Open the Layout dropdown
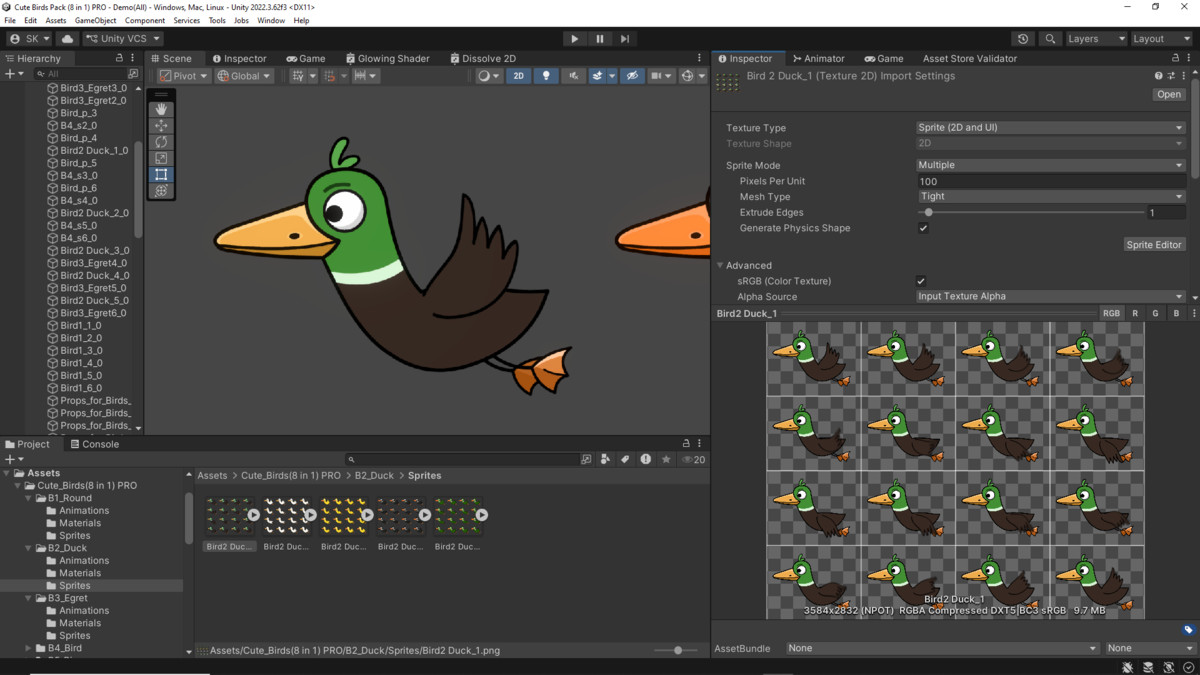The image size is (1200, 675). point(1163,39)
